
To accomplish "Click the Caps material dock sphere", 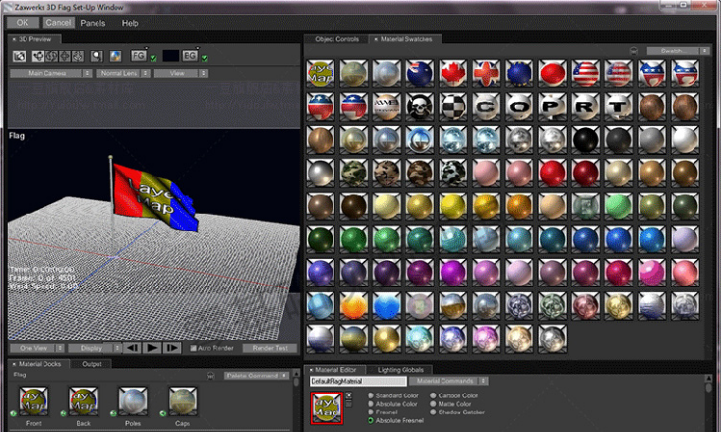I will 184,400.
